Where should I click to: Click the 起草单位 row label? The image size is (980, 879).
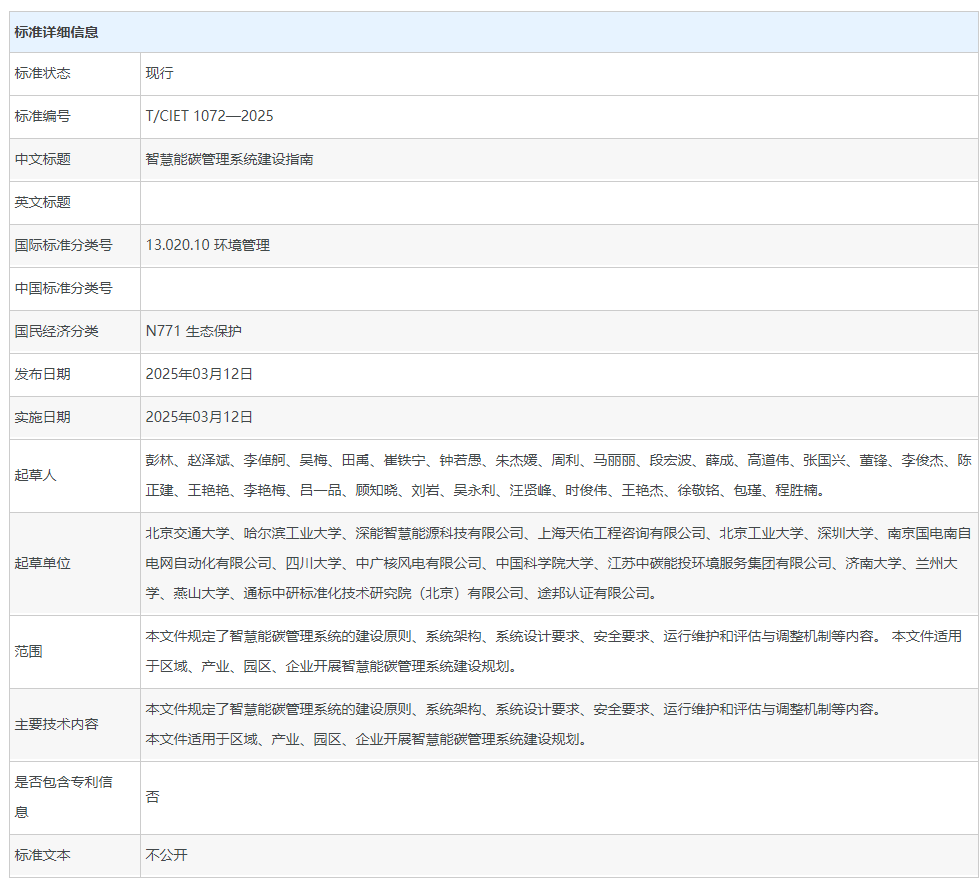(42, 563)
